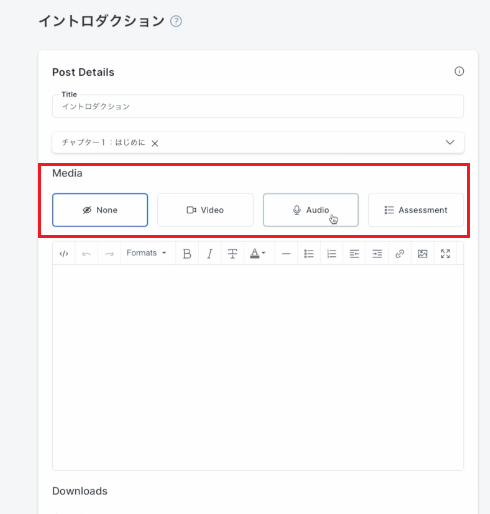Insert link via chain icon
This screenshot has width=490, height=514.
(400, 254)
